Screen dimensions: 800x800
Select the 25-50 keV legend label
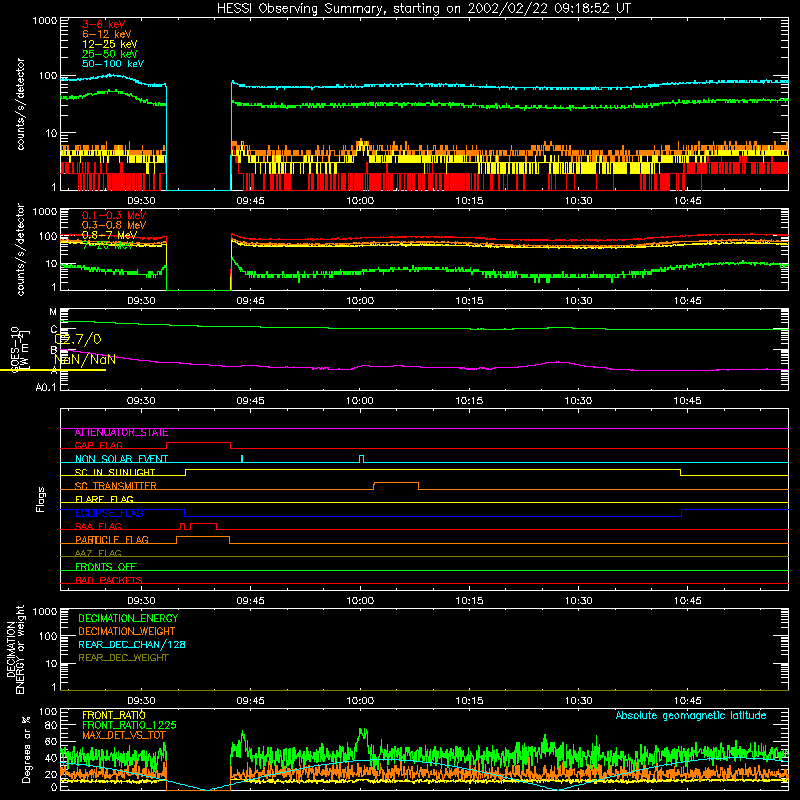[109, 54]
